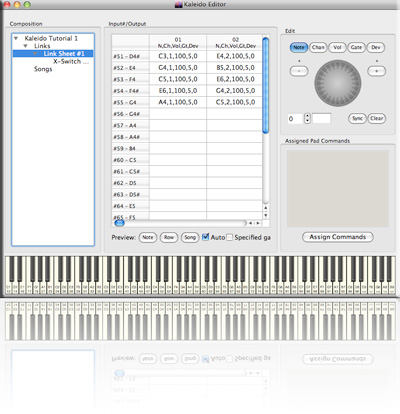Click the minus button beside the dial
This screenshot has height=414, width=400.
click(x=299, y=71)
